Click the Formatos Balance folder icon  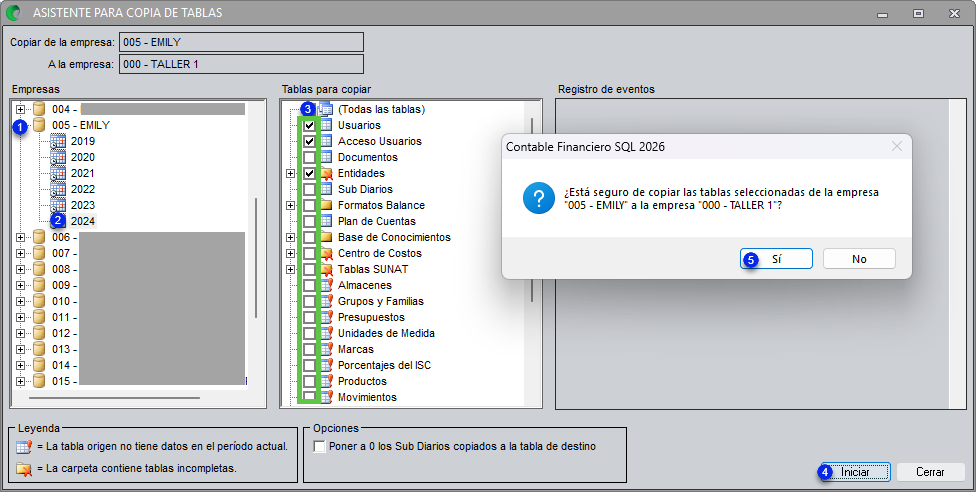(x=326, y=206)
